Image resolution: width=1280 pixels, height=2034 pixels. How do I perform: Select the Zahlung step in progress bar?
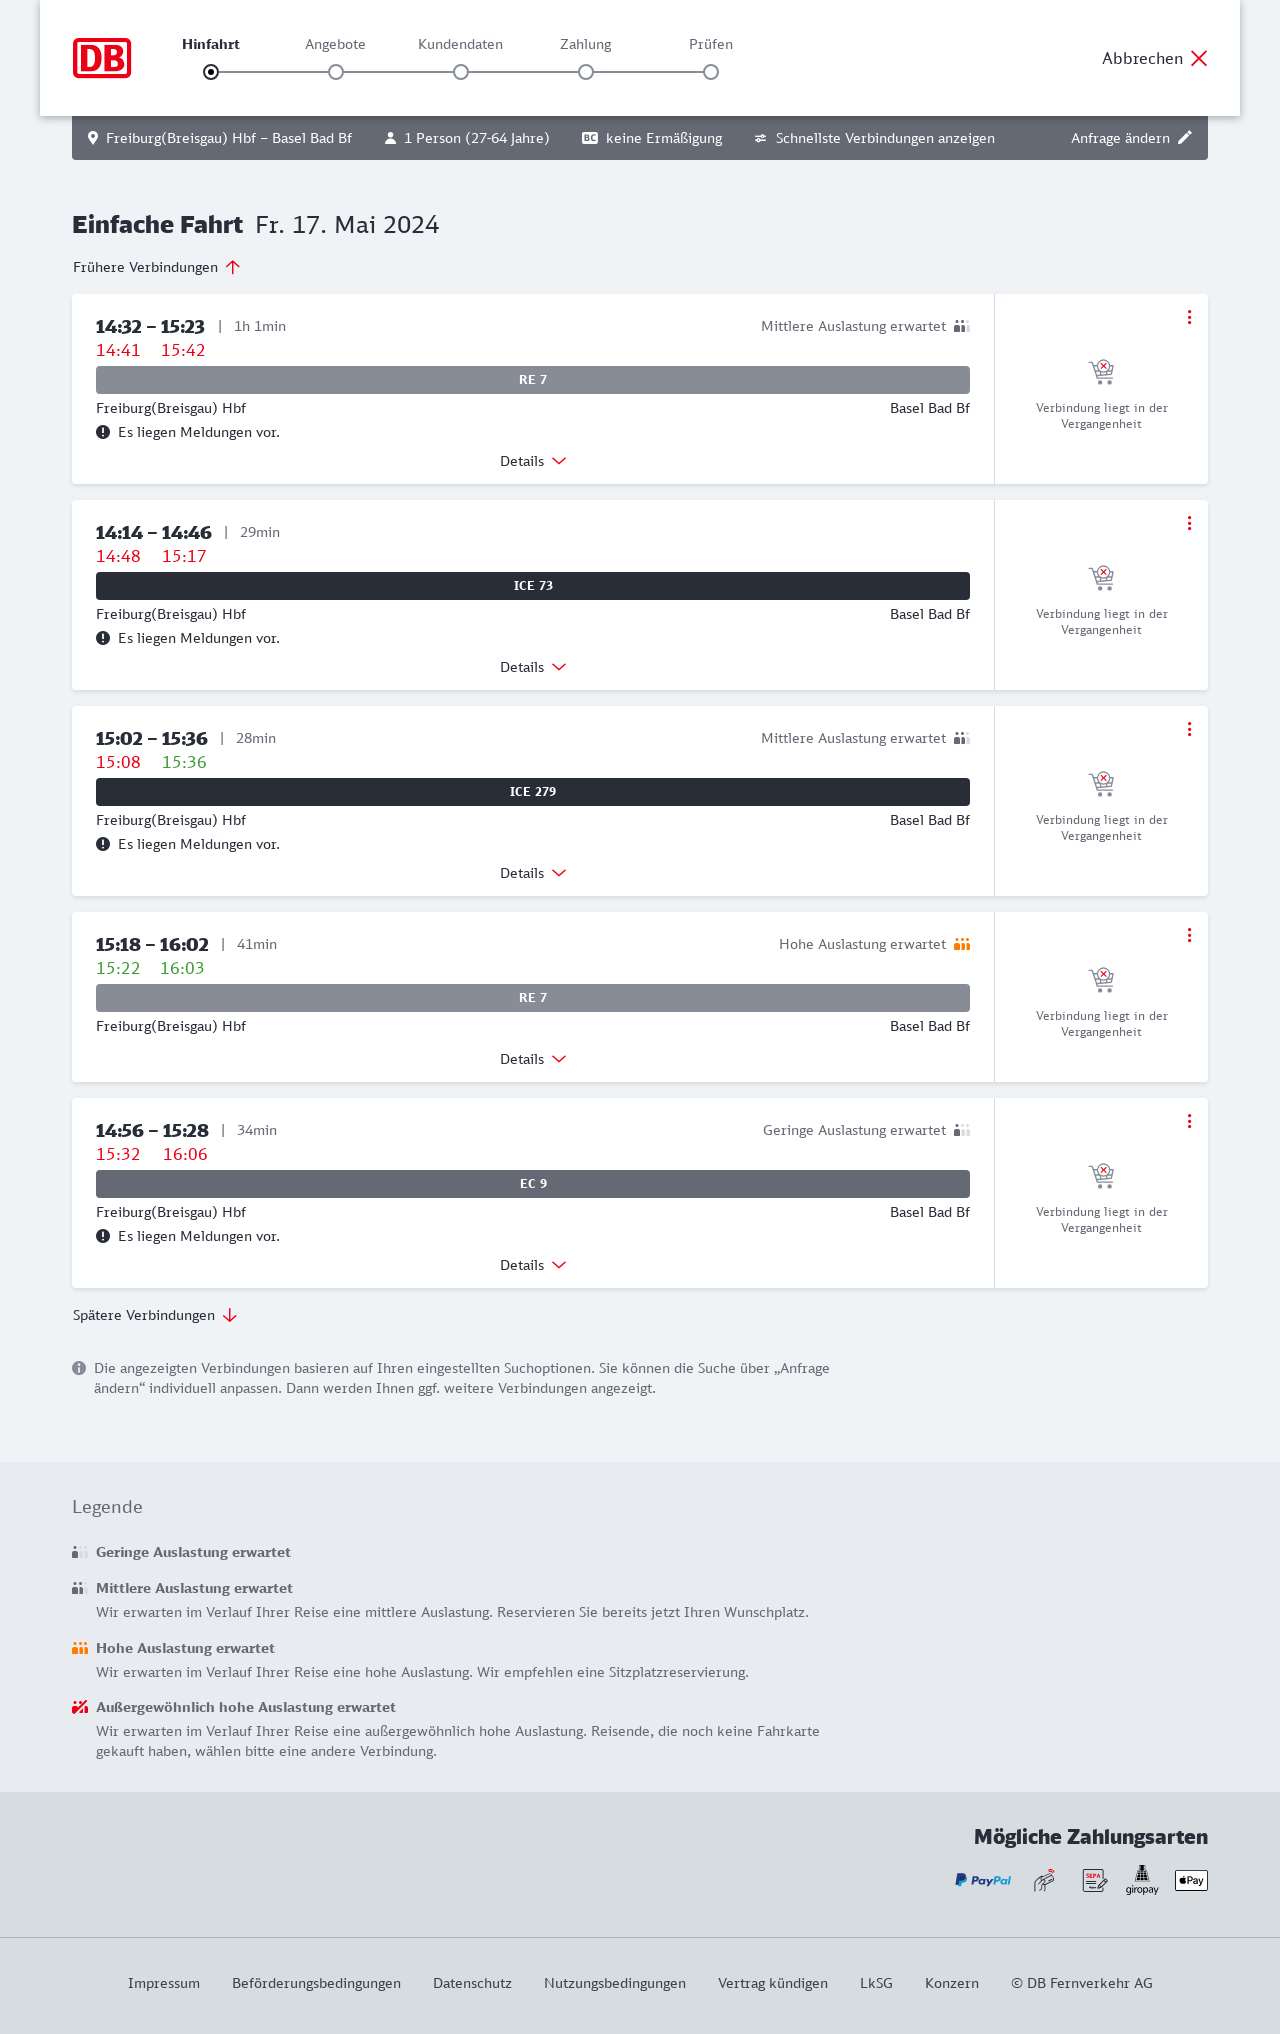point(586,72)
